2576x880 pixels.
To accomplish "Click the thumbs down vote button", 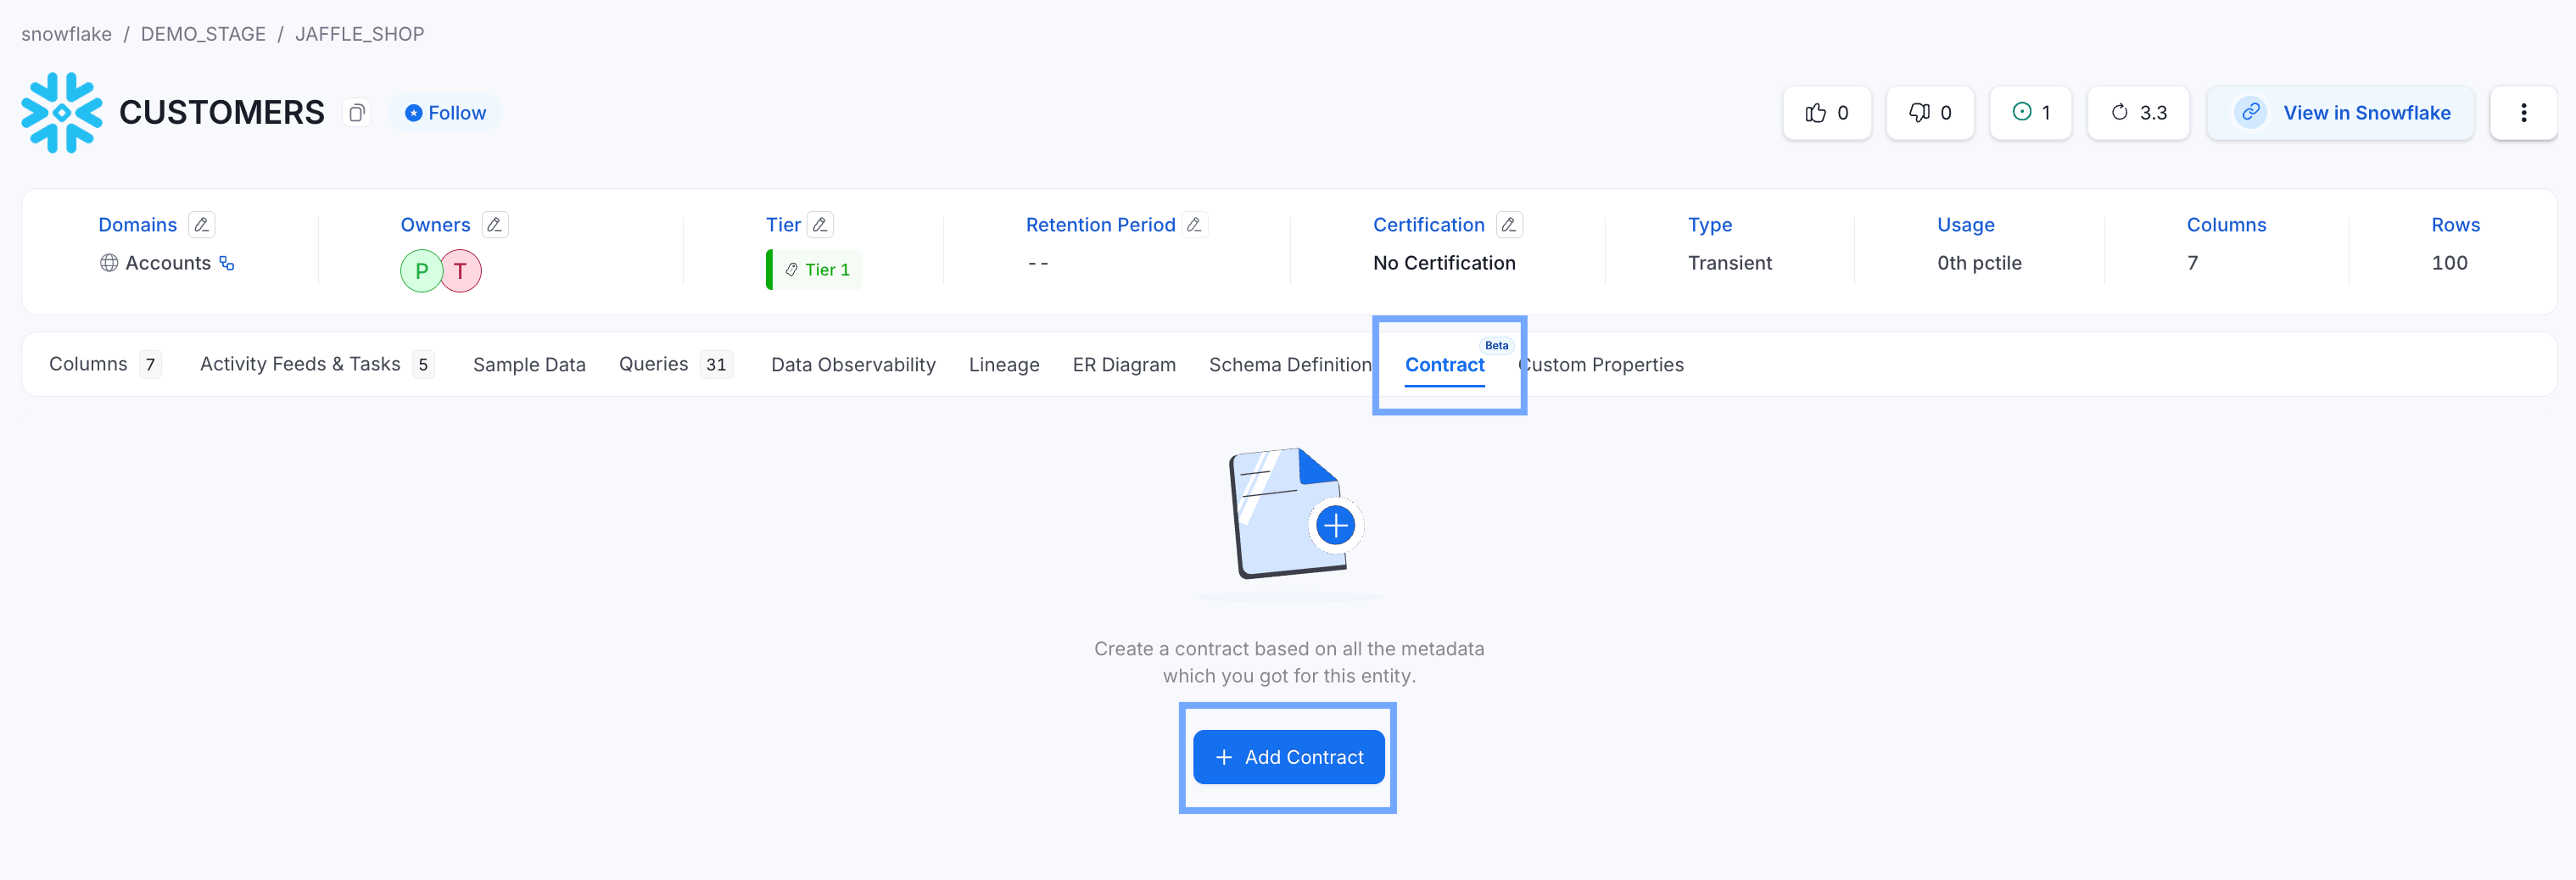I will tap(1929, 113).
